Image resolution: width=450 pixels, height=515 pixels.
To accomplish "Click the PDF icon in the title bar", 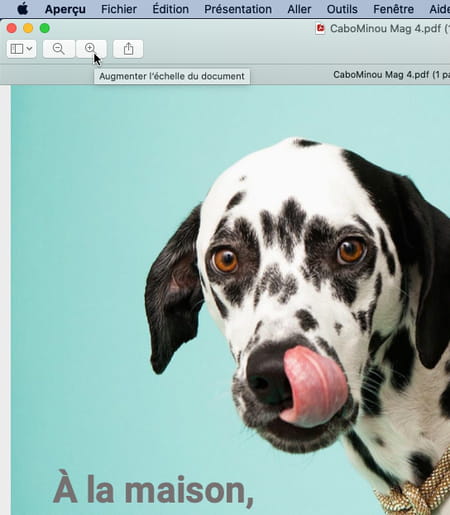I will [320, 29].
